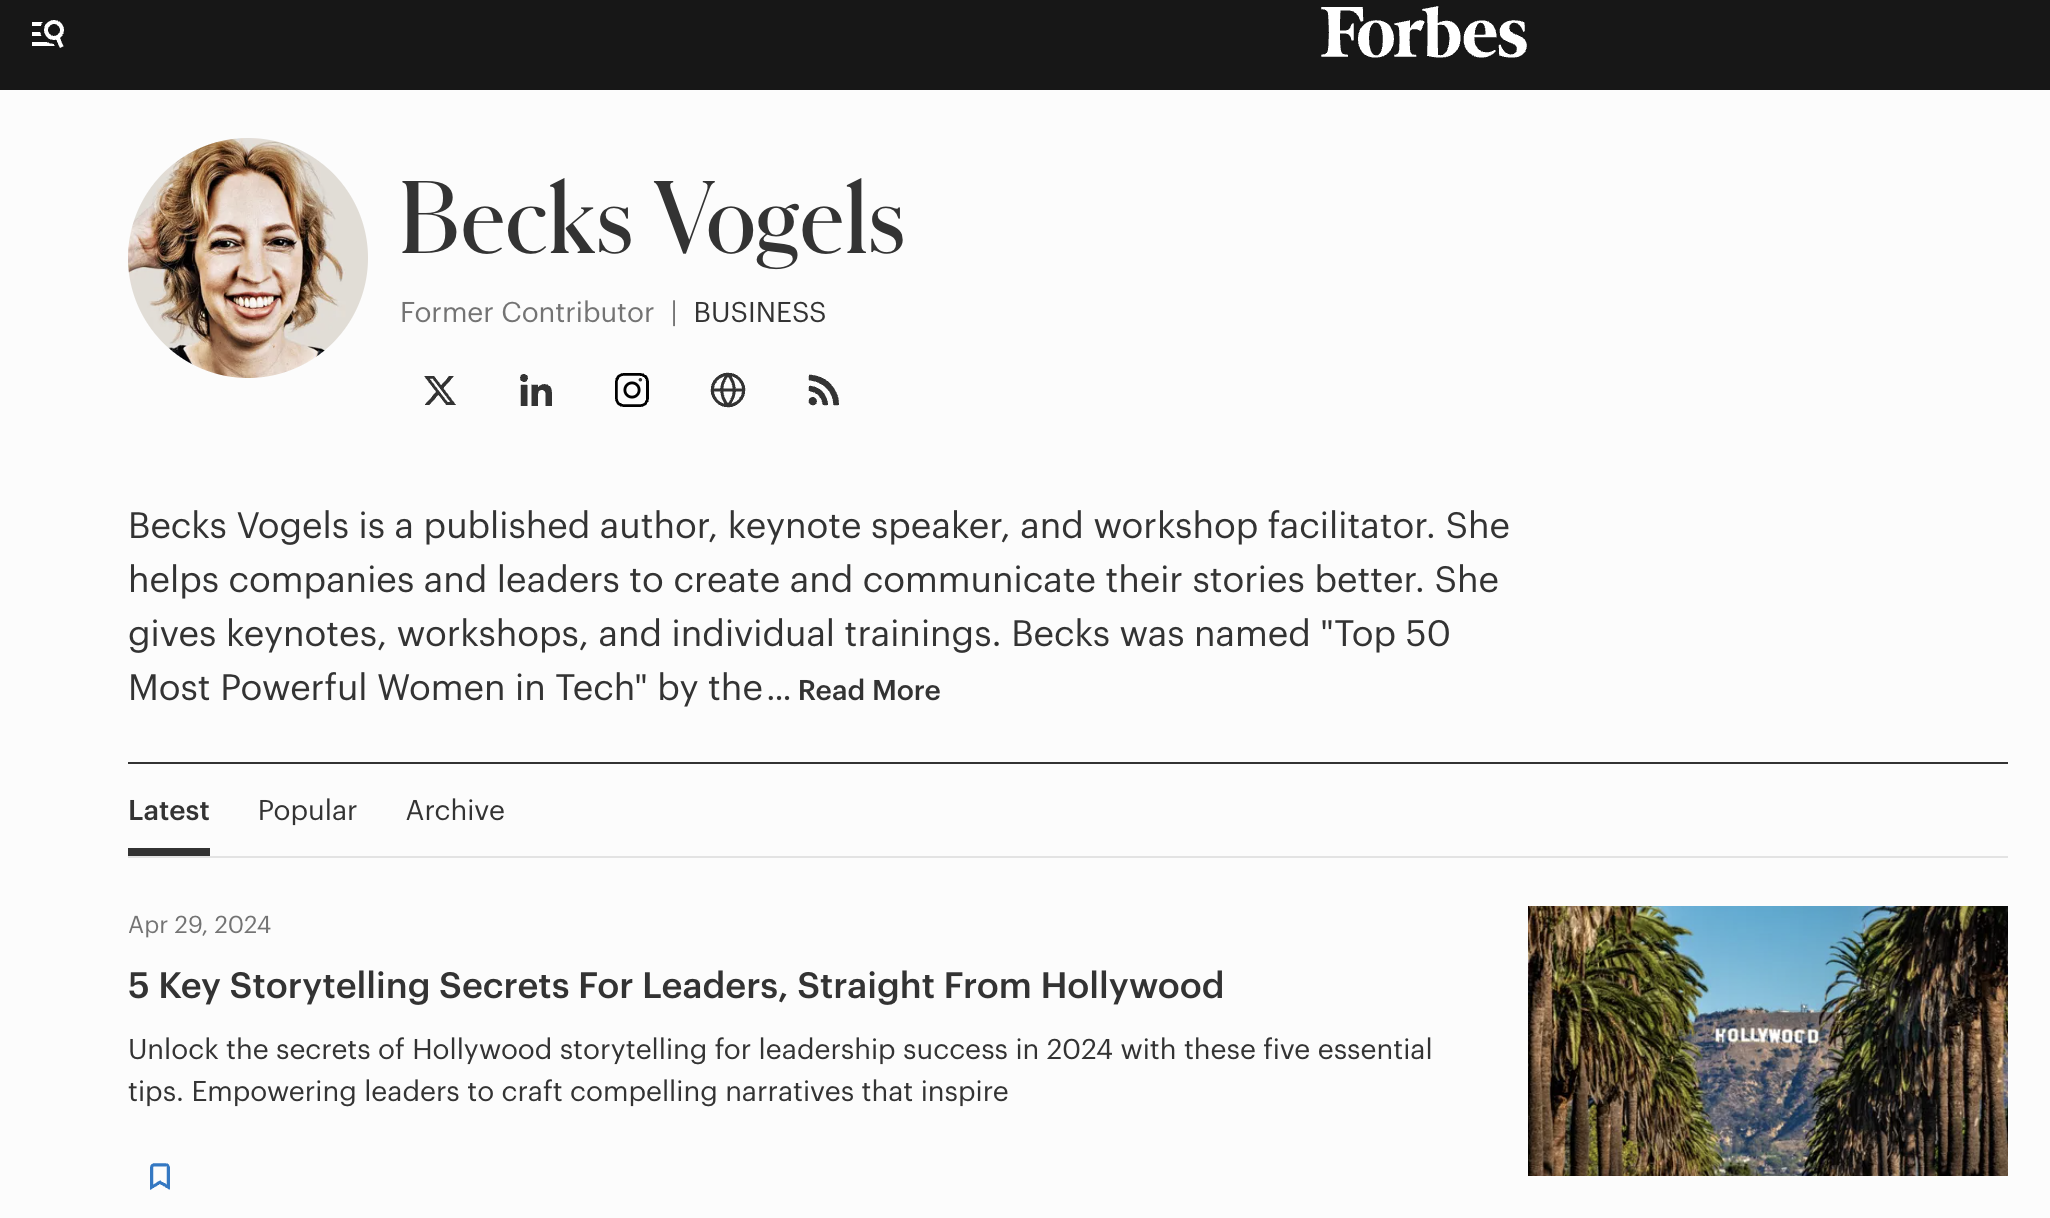Switch to the Popular tab
This screenshot has width=2050, height=1218.
(307, 810)
